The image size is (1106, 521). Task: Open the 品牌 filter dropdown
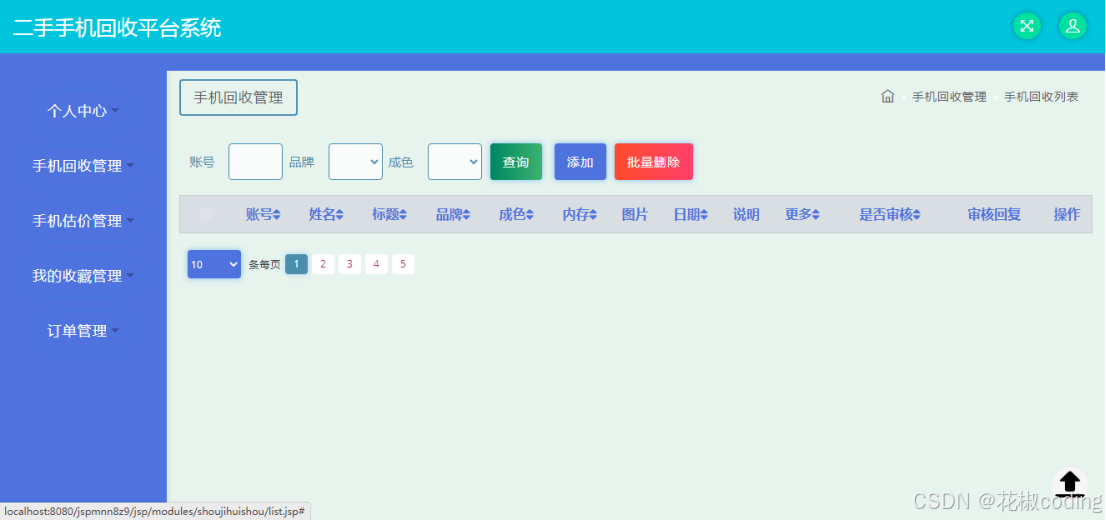click(x=356, y=161)
